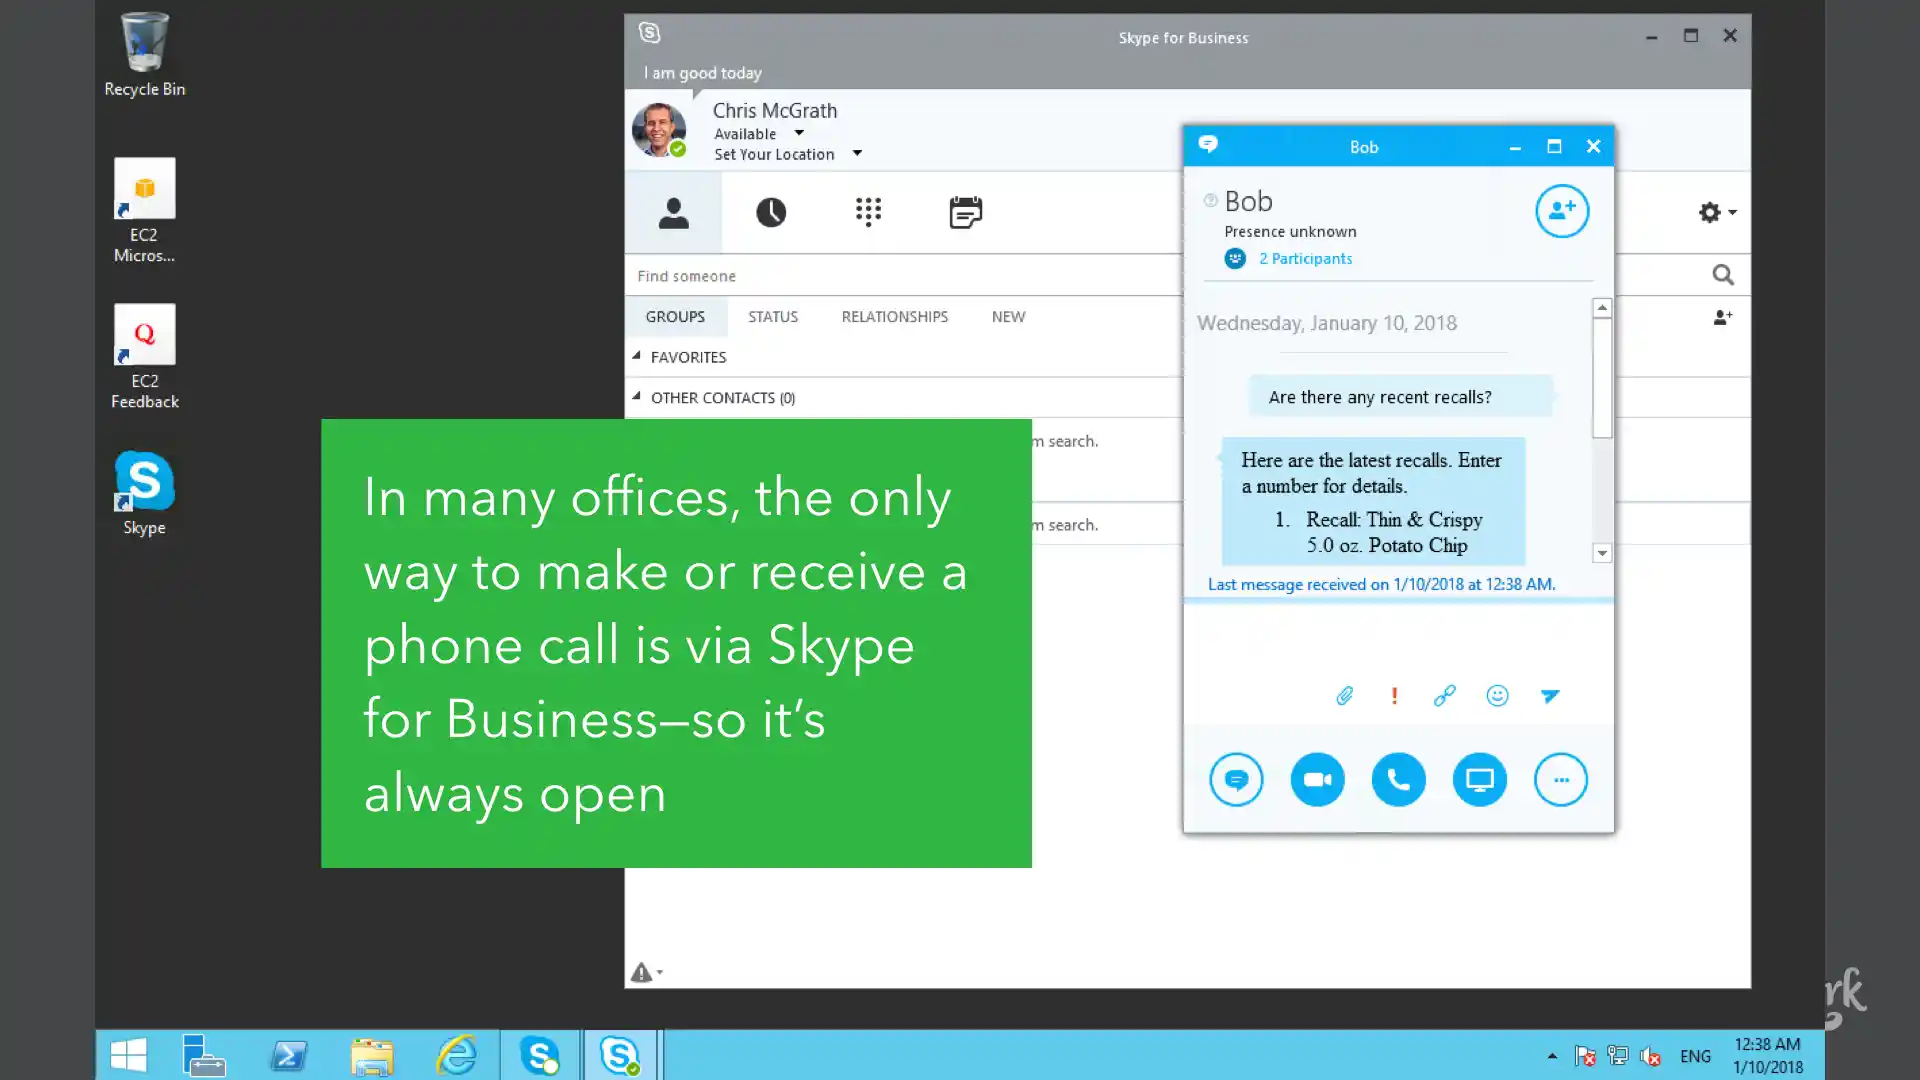
Task: Toggle the high importance exclamation mark
Action: click(1394, 696)
